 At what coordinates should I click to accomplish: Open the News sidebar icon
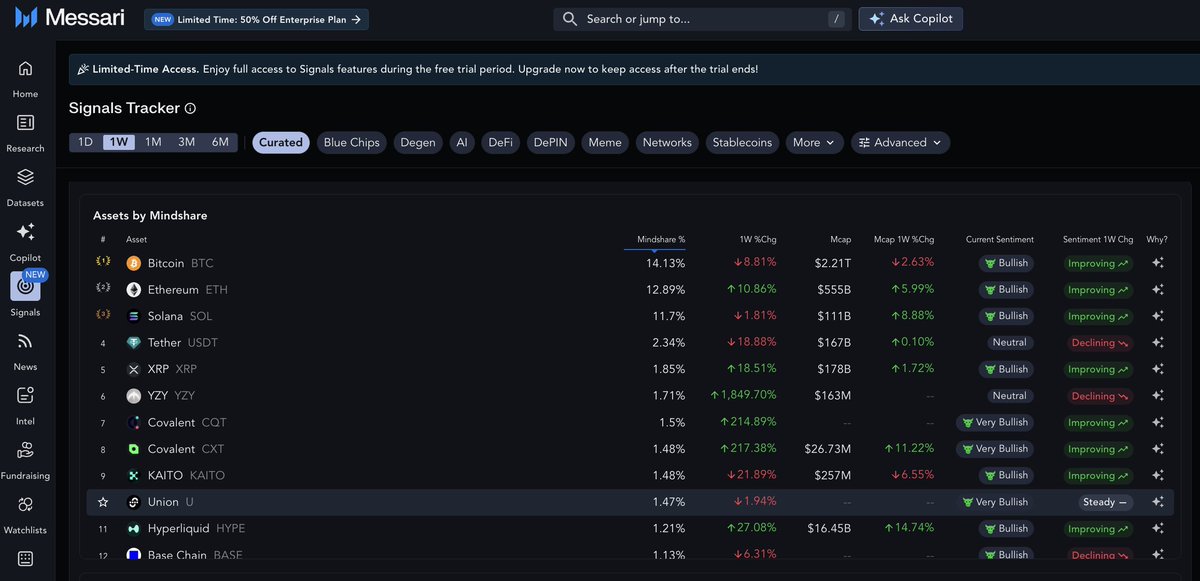25,341
